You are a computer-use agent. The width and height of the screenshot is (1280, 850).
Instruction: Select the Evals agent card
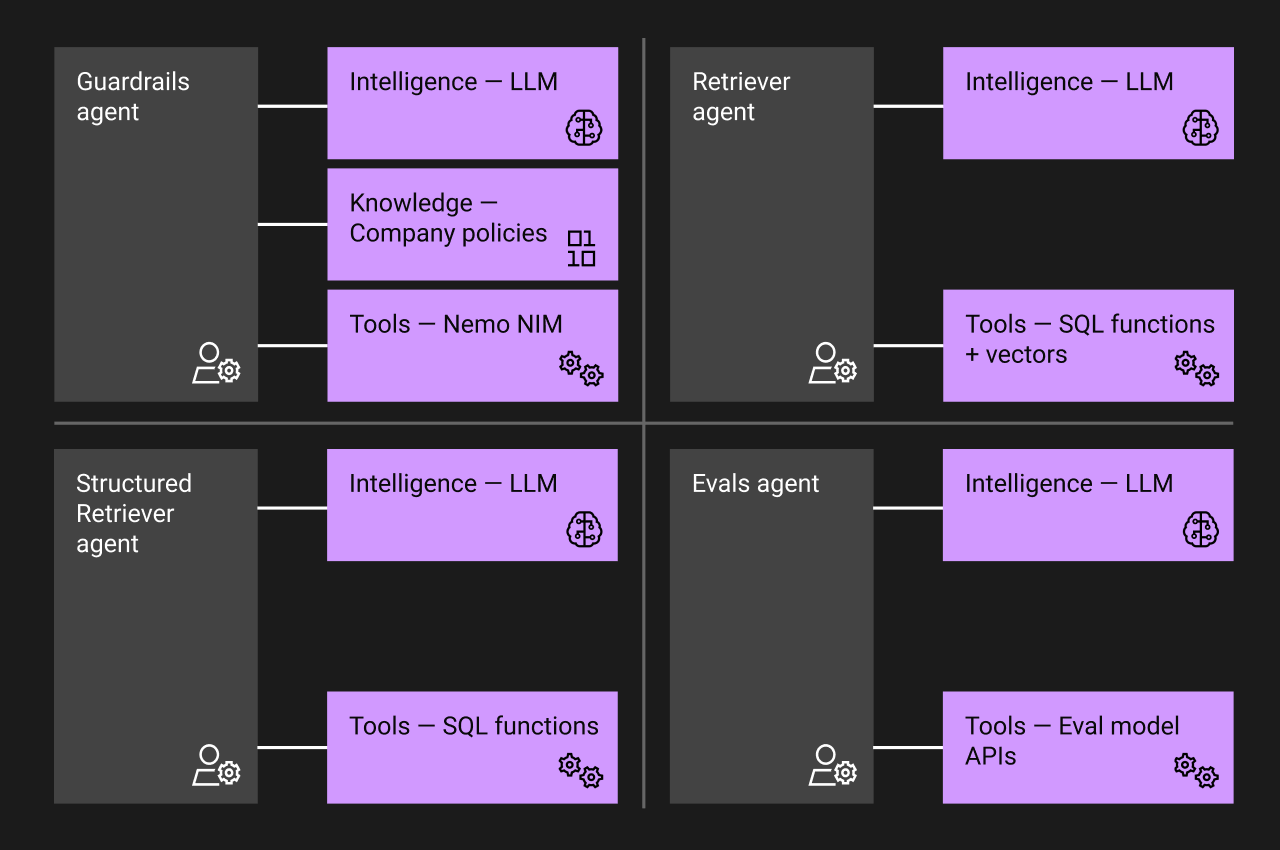pyautogui.click(x=771, y=625)
